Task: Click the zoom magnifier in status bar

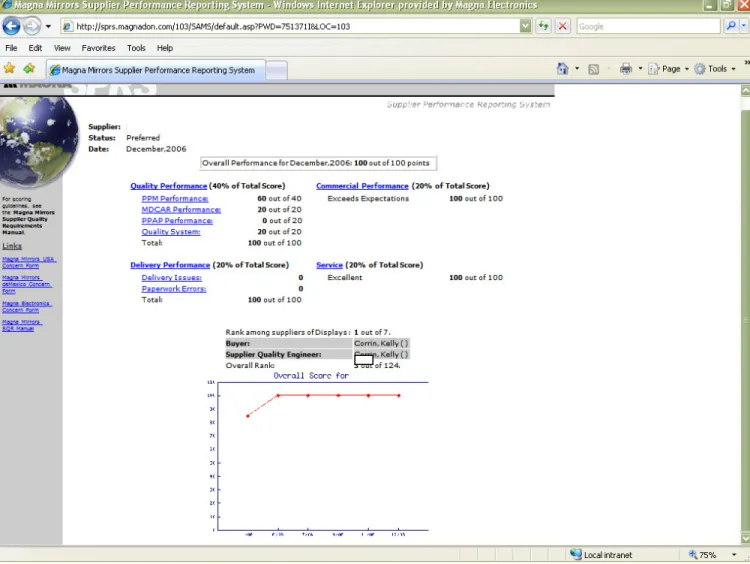Action: point(693,555)
